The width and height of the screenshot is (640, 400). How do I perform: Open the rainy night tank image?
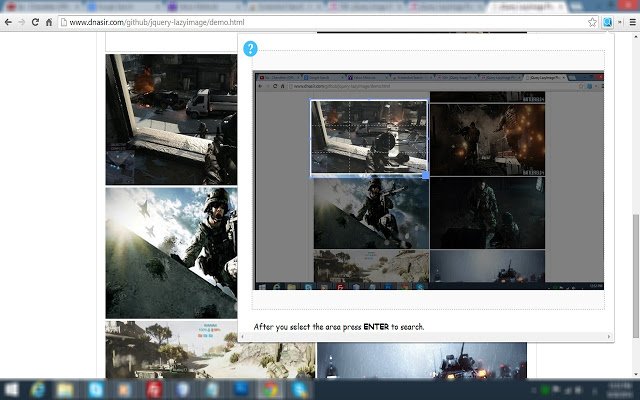[x=422, y=360]
